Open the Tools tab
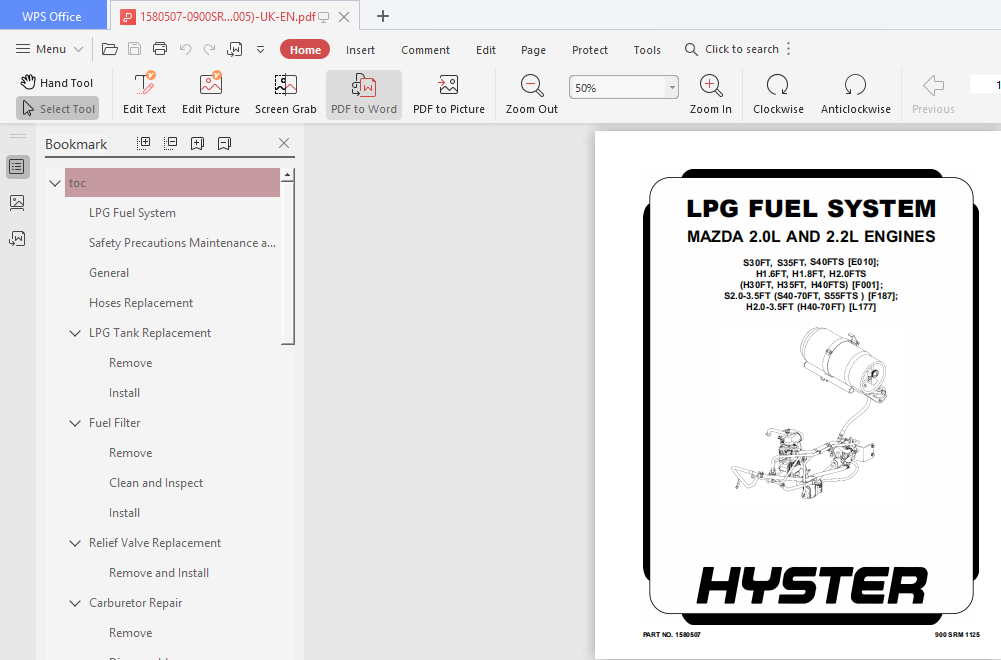The height and width of the screenshot is (660, 1001). tap(647, 50)
